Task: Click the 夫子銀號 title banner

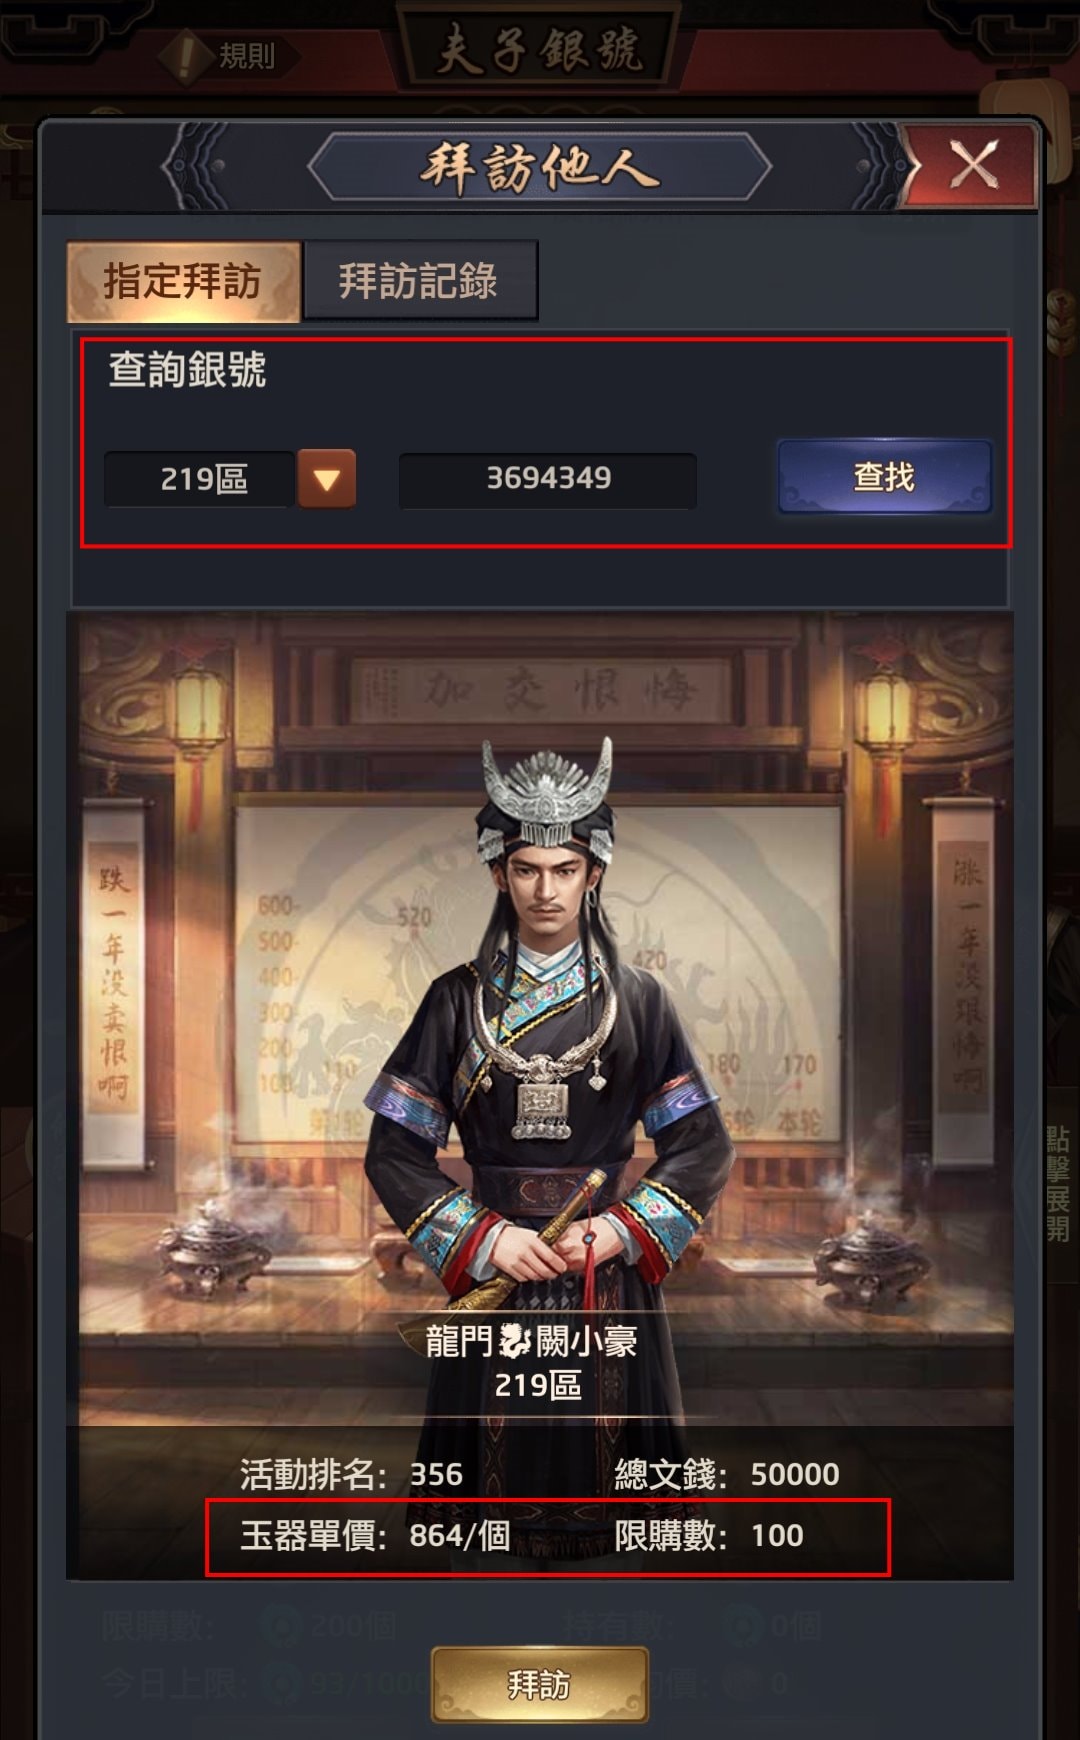Action: coord(540,47)
